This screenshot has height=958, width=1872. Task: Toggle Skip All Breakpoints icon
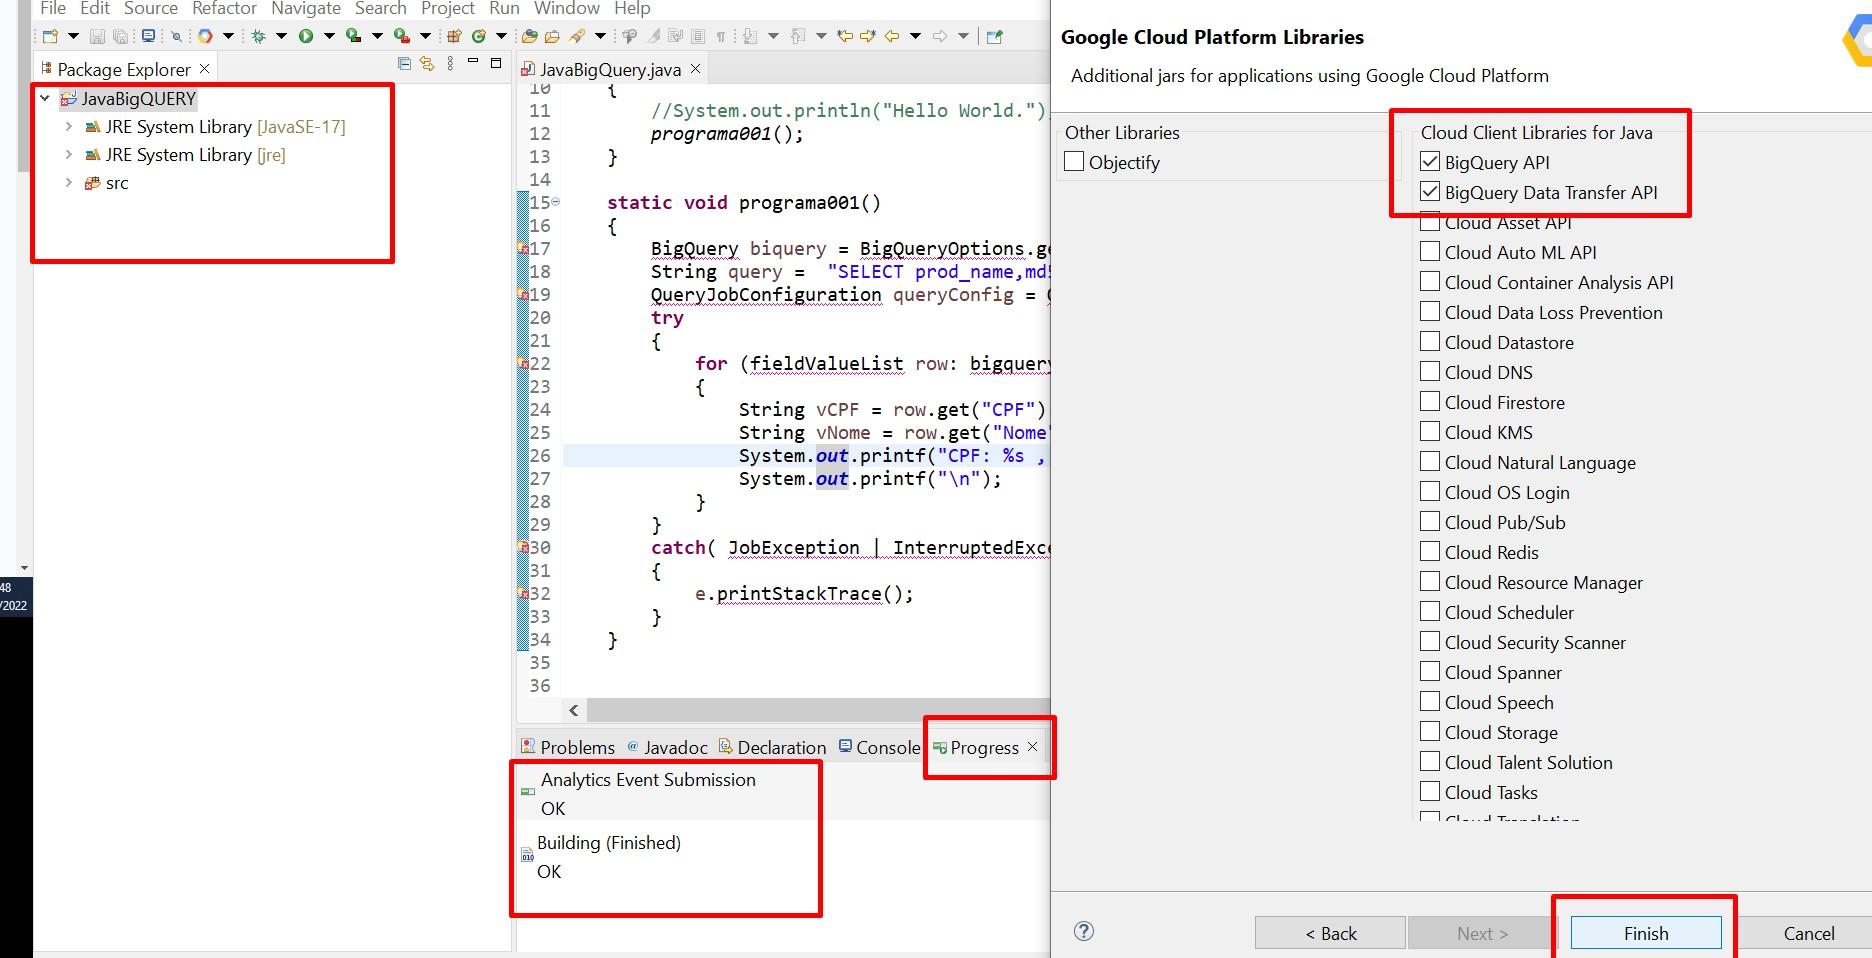click(x=176, y=36)
